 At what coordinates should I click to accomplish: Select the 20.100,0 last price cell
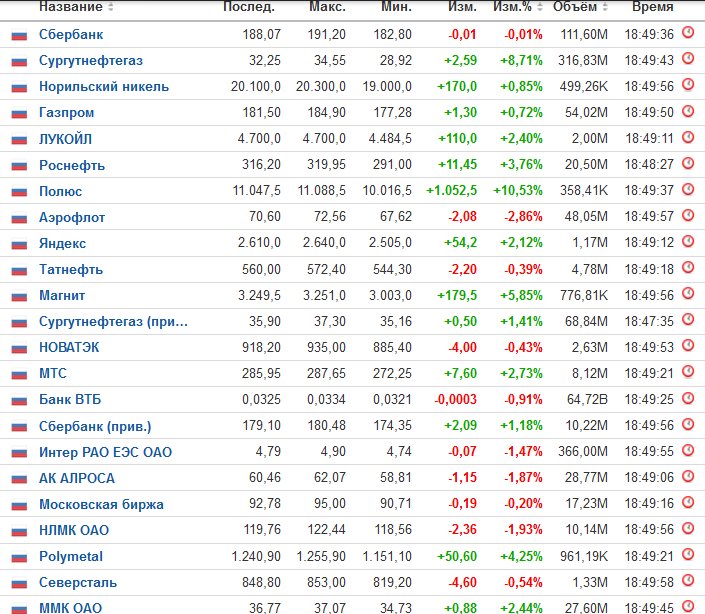pyautogui.click(x=256, y=86)
